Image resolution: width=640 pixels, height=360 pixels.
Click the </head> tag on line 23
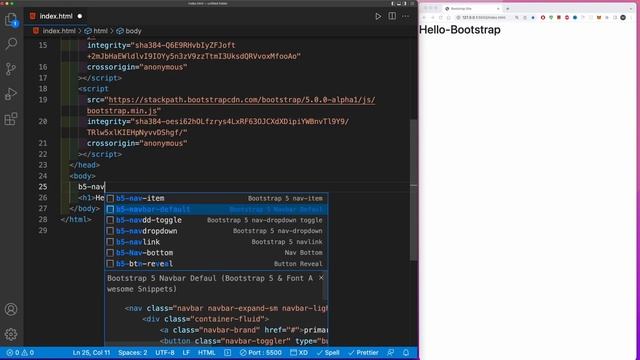tap(84, 165)
